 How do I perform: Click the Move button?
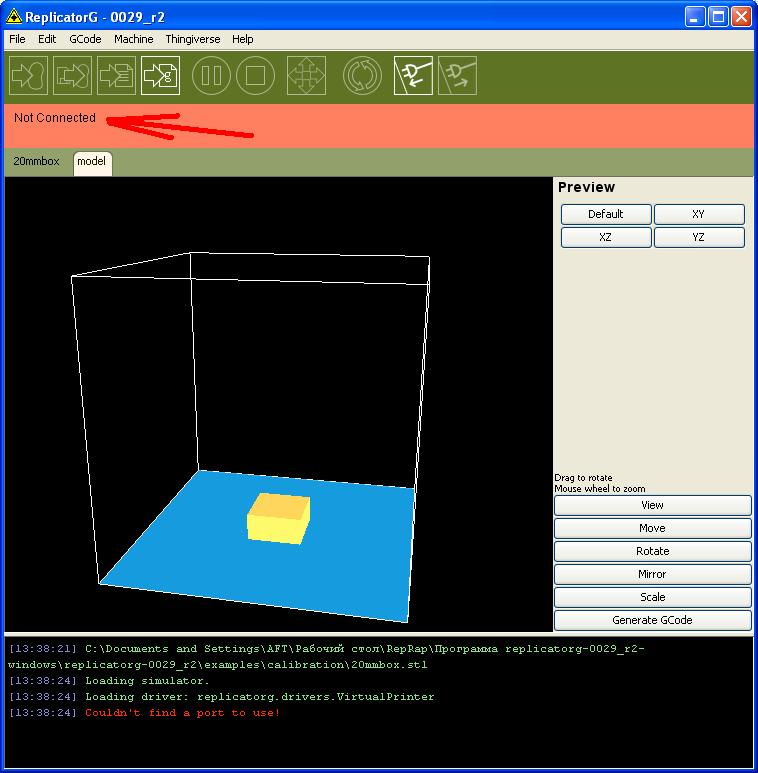[653, 528]
